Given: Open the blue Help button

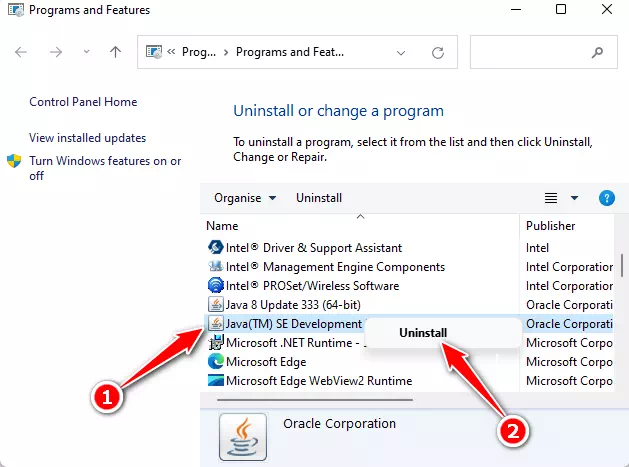Looking at the screenshot, I should click(x=607, y=198).
